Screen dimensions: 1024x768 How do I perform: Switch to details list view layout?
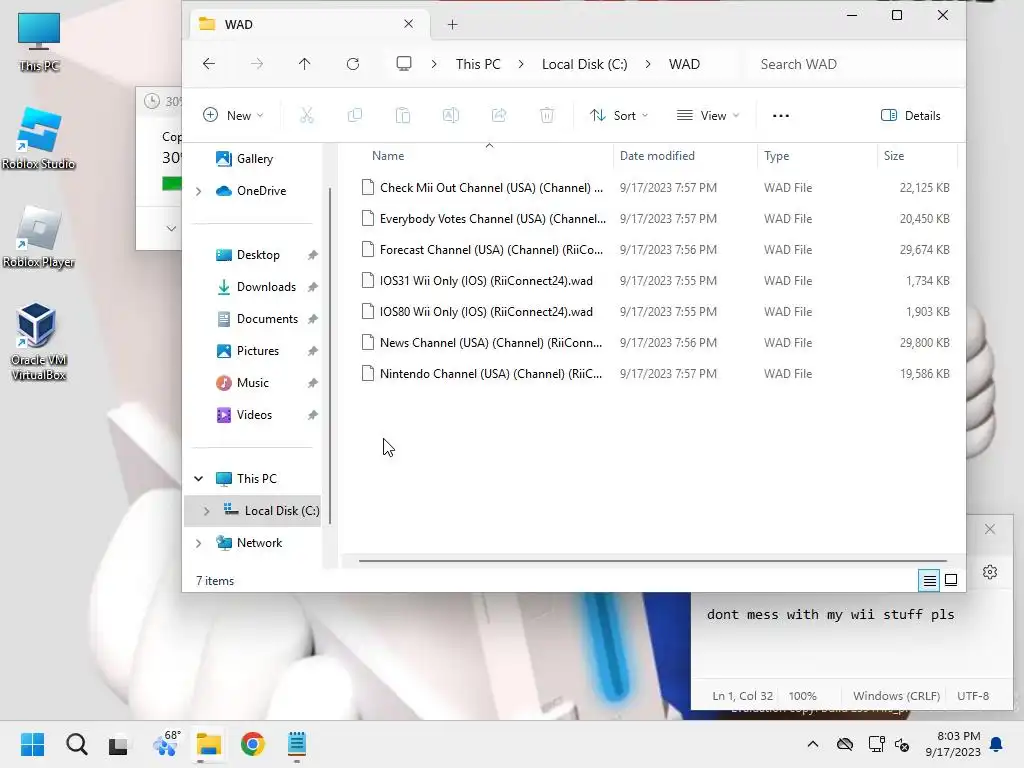[x=929, y=580]
